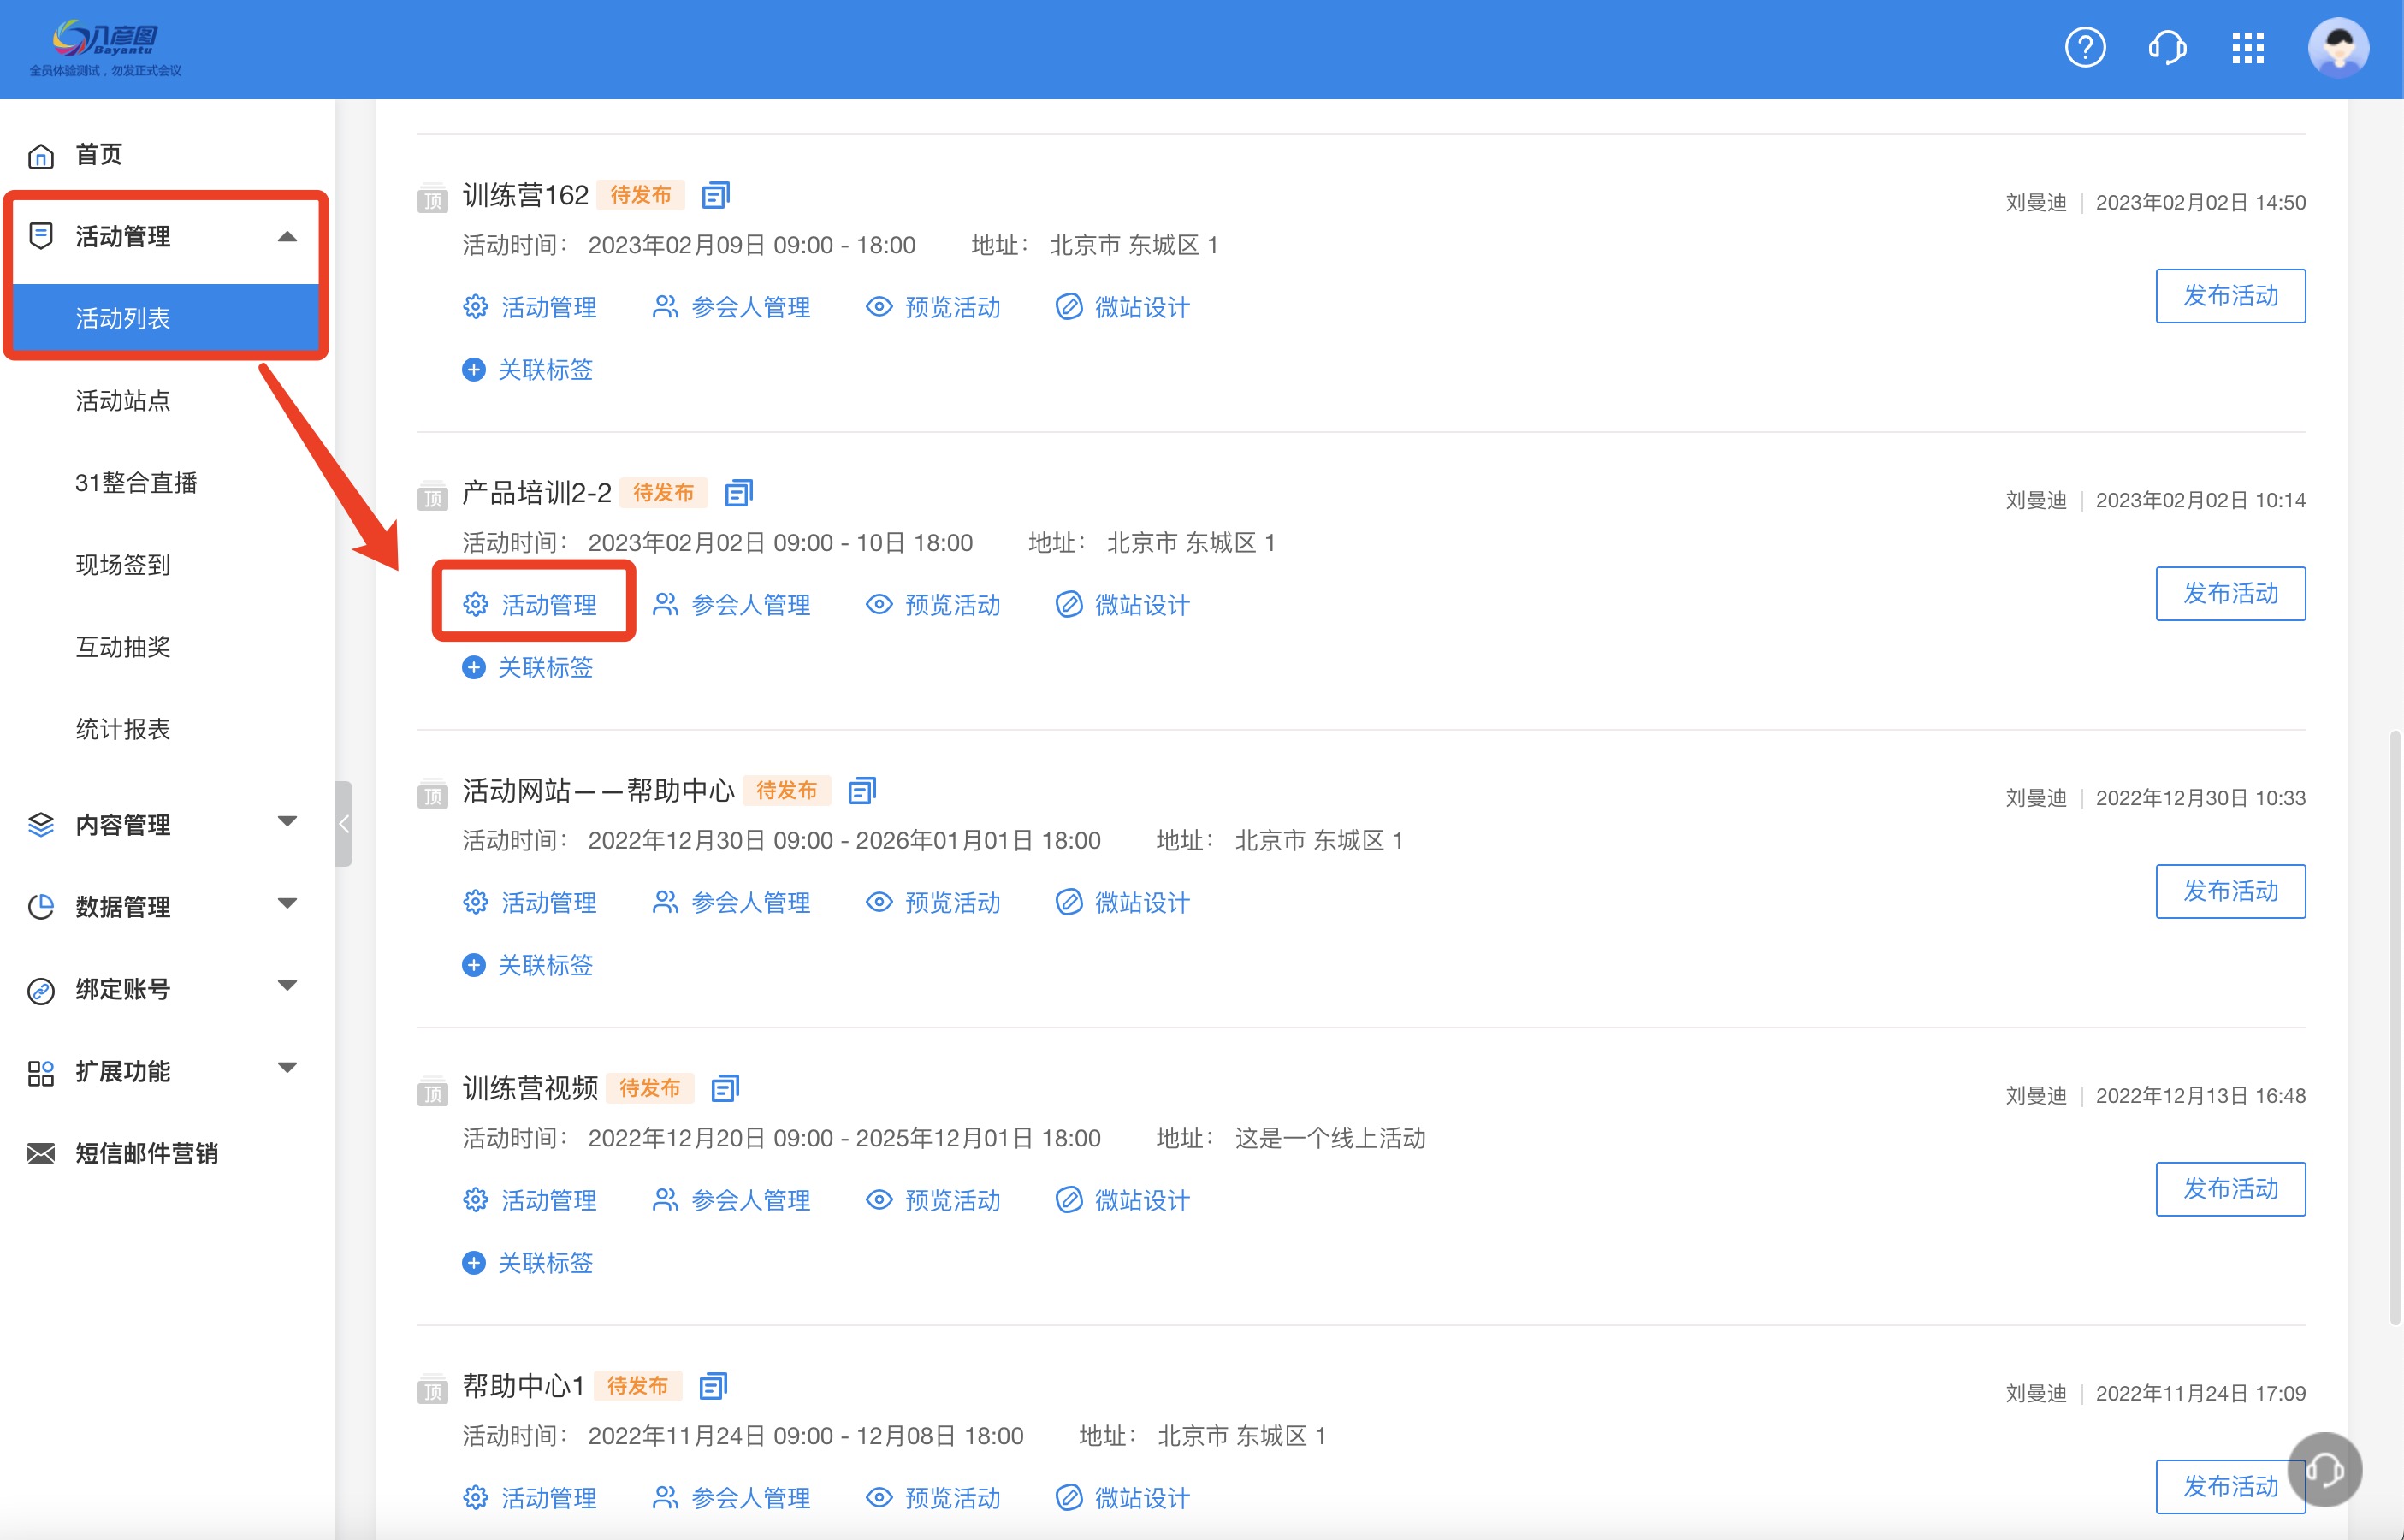Open 参会人管理 for 训练营162
Viewport: 2404px width, 1540px height.
click(x=731, y=307)
